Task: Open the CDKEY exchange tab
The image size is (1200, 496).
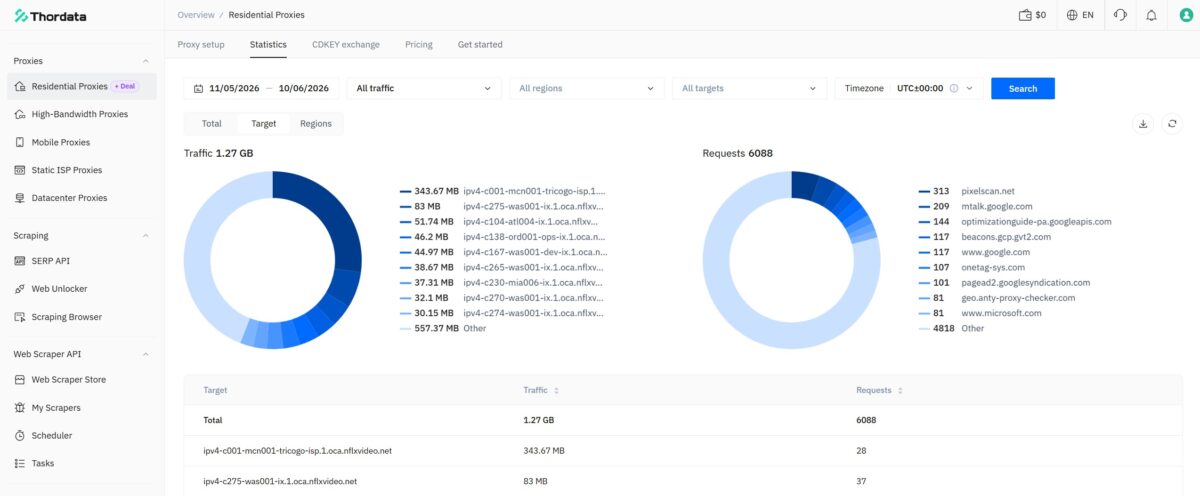Action: click(346, 44)
